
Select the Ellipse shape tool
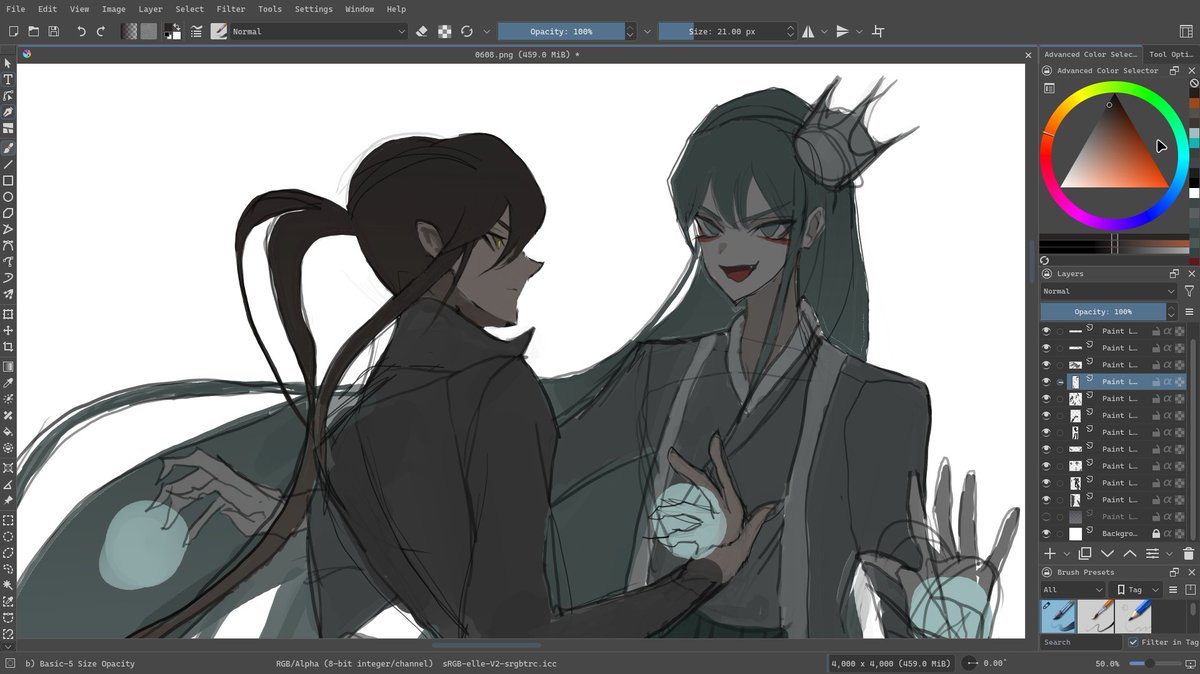[8, 197]
